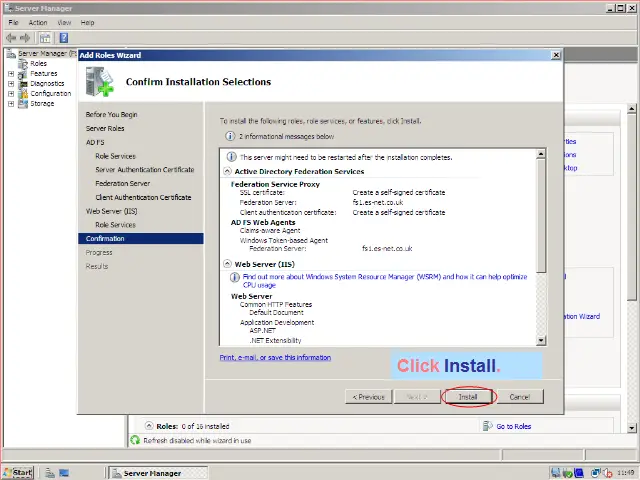Go to Federation Server step
The image size is (640, 480).
tap(122, 184)
